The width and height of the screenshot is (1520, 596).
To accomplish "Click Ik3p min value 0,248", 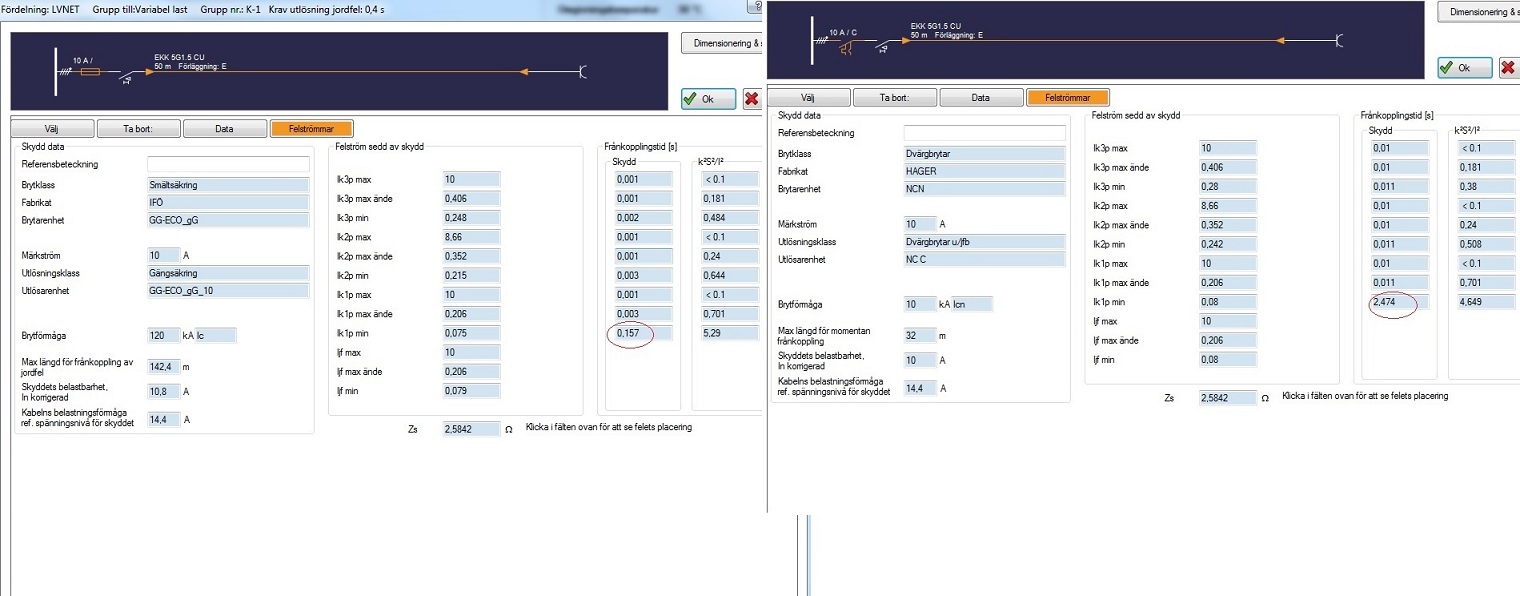I will [x=471, y=218].
